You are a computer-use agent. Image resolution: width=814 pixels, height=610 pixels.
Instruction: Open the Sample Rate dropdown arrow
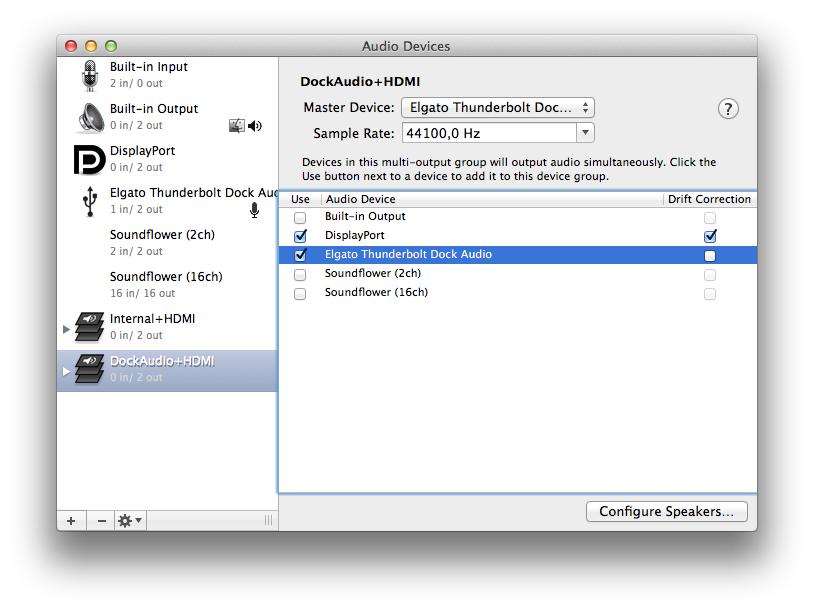[x=585, y=133]
